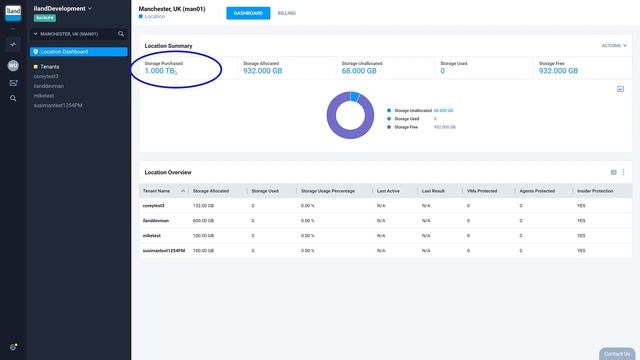Click the Manchester, UK (man01) page title
The width and height of the screenshot is (640, 360).
(172, 9)
